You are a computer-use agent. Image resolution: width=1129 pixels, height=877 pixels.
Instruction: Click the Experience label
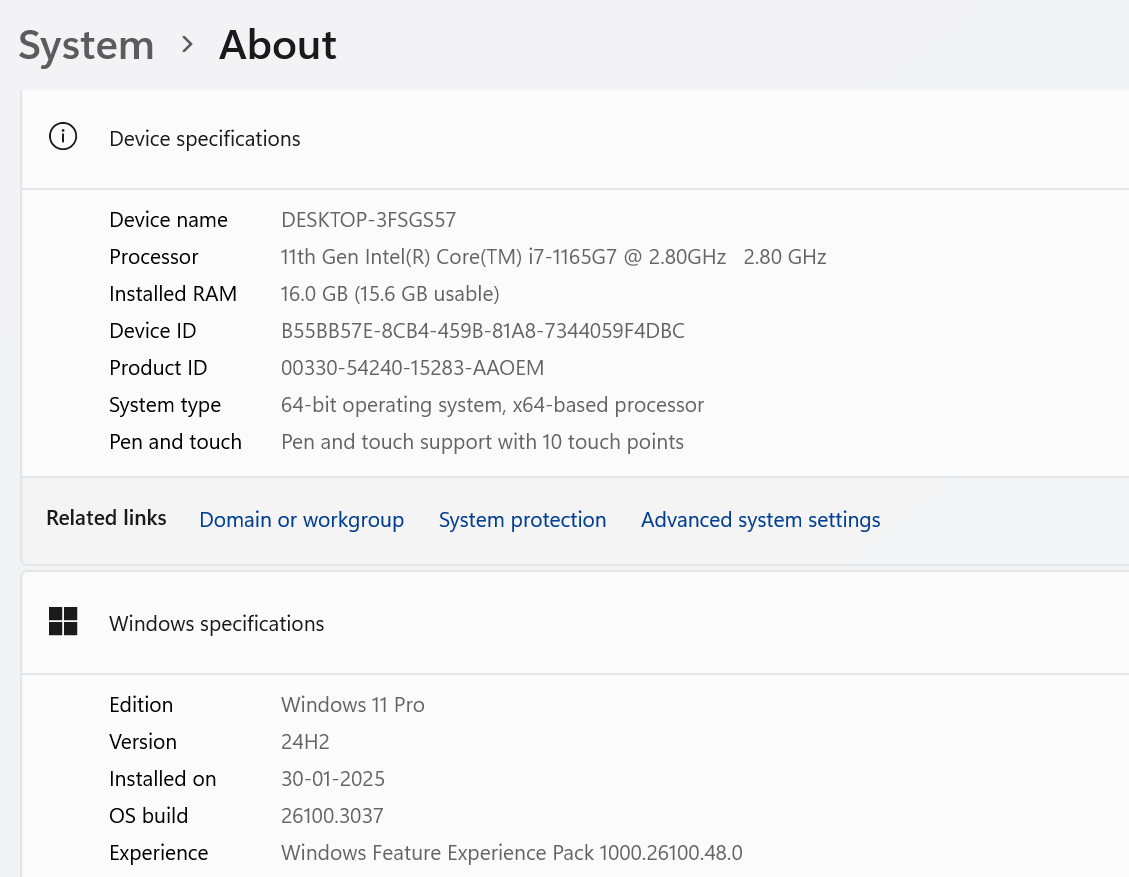click(158, 853)
